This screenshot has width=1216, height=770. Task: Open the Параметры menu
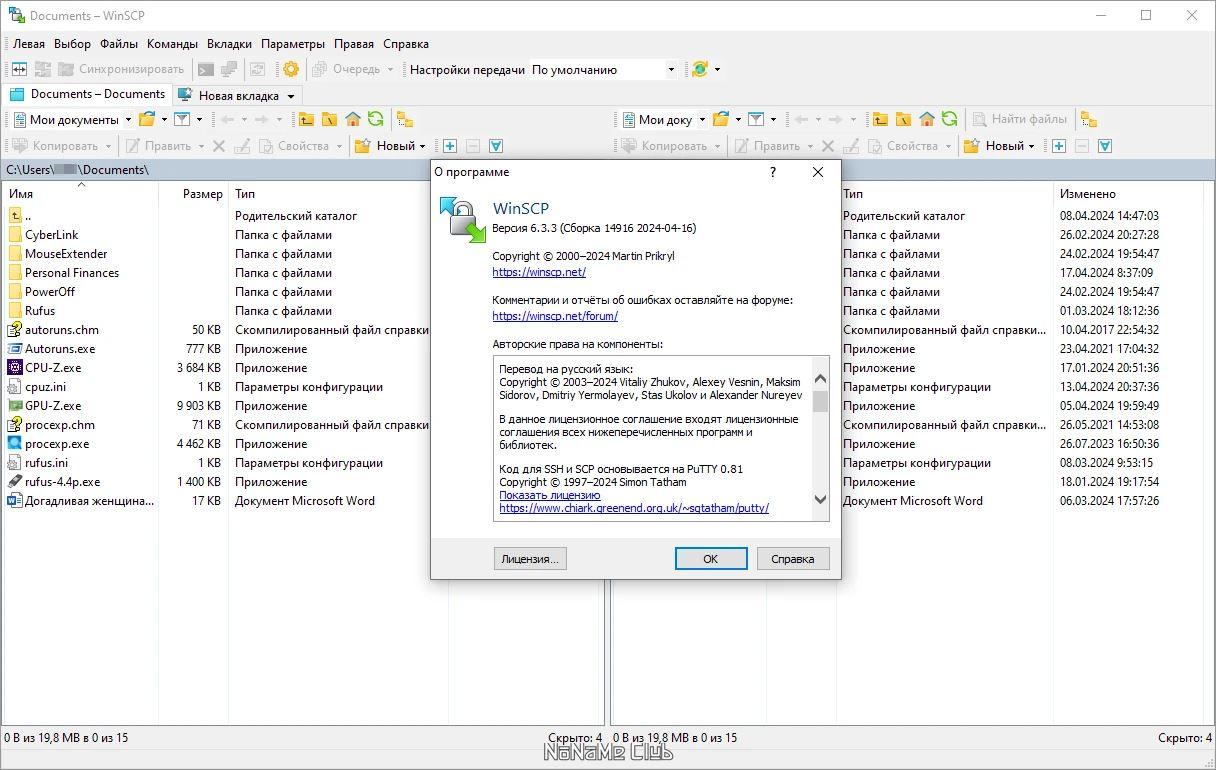pos(293,44)
